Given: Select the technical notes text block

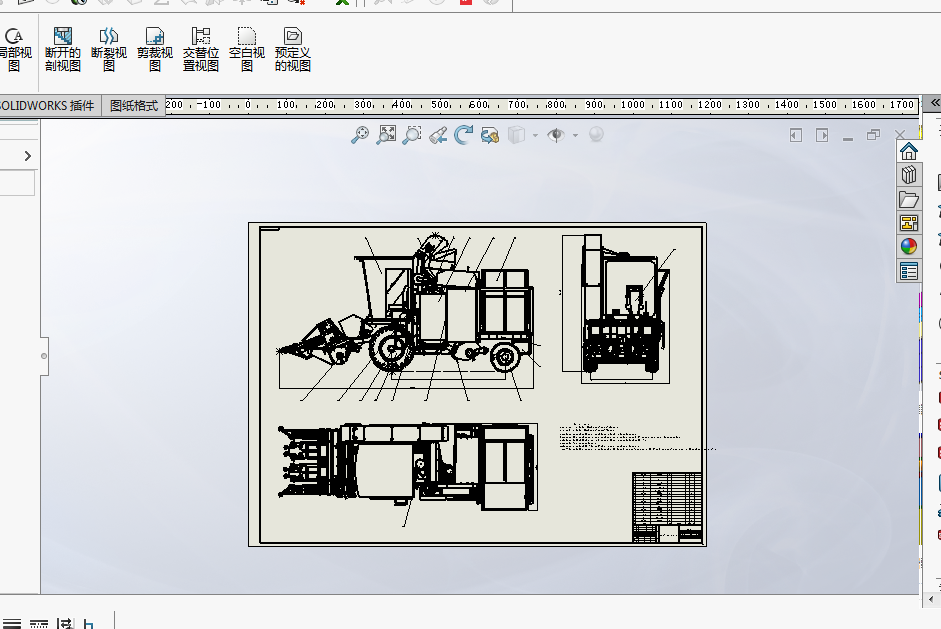Looking at the screenshot, I should pyautogui.click(x=636, y=436).
